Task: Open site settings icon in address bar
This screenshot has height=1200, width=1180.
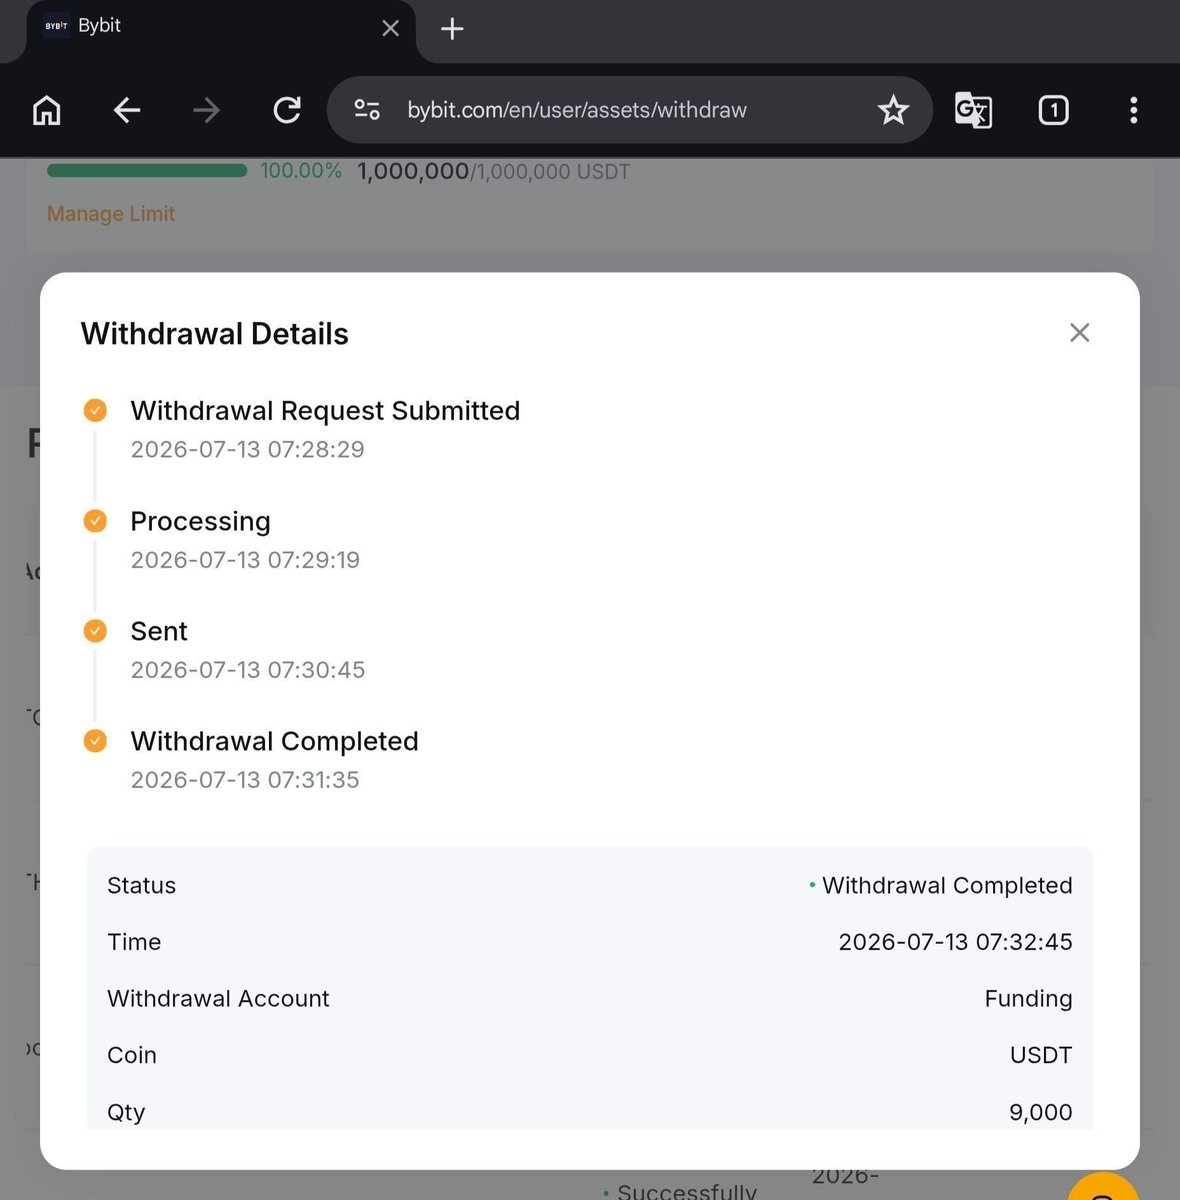Action: 367,110
